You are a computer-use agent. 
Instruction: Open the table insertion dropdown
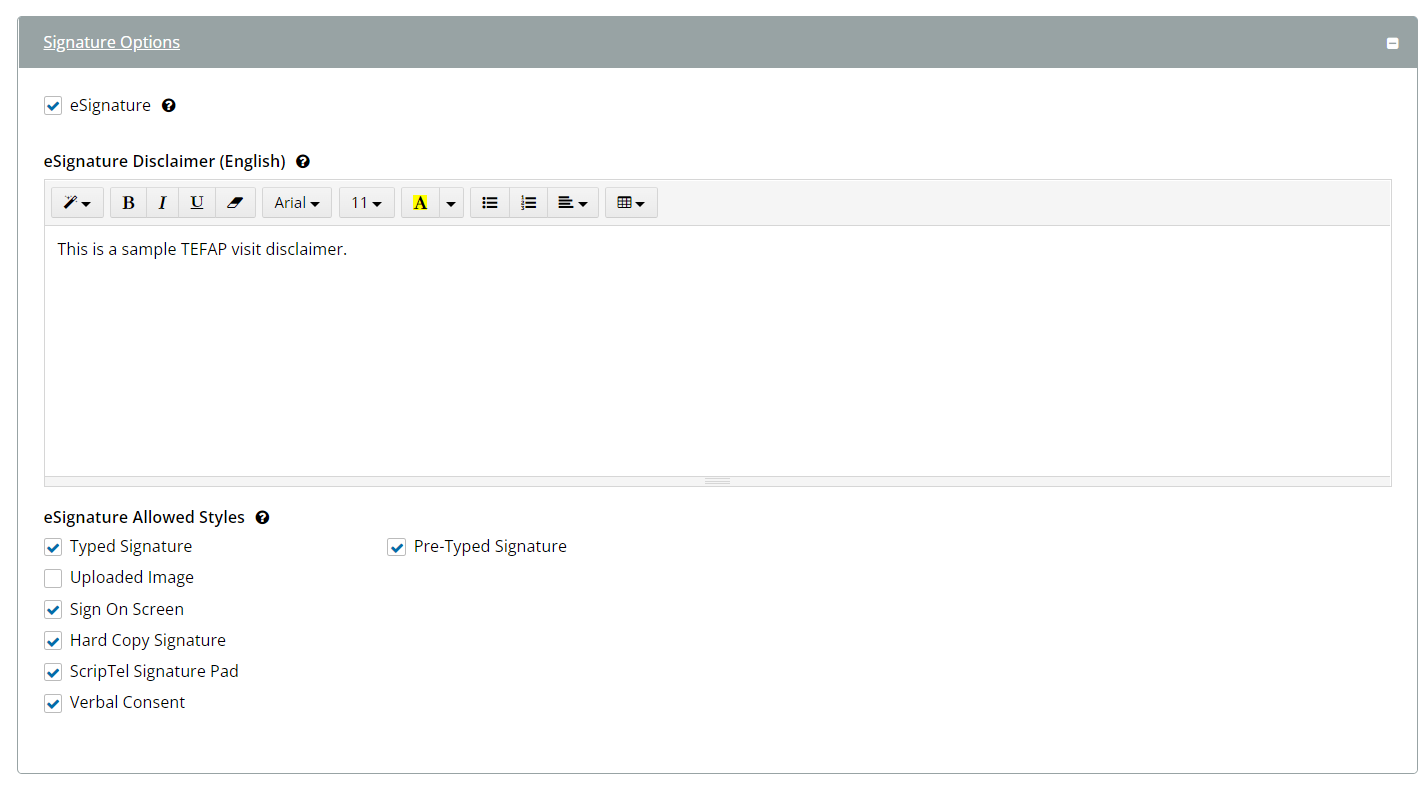[x=631, y=202]
